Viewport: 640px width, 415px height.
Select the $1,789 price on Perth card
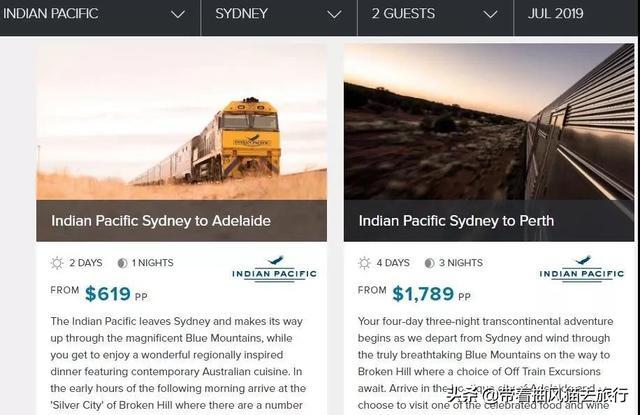(x=423, y=294)
